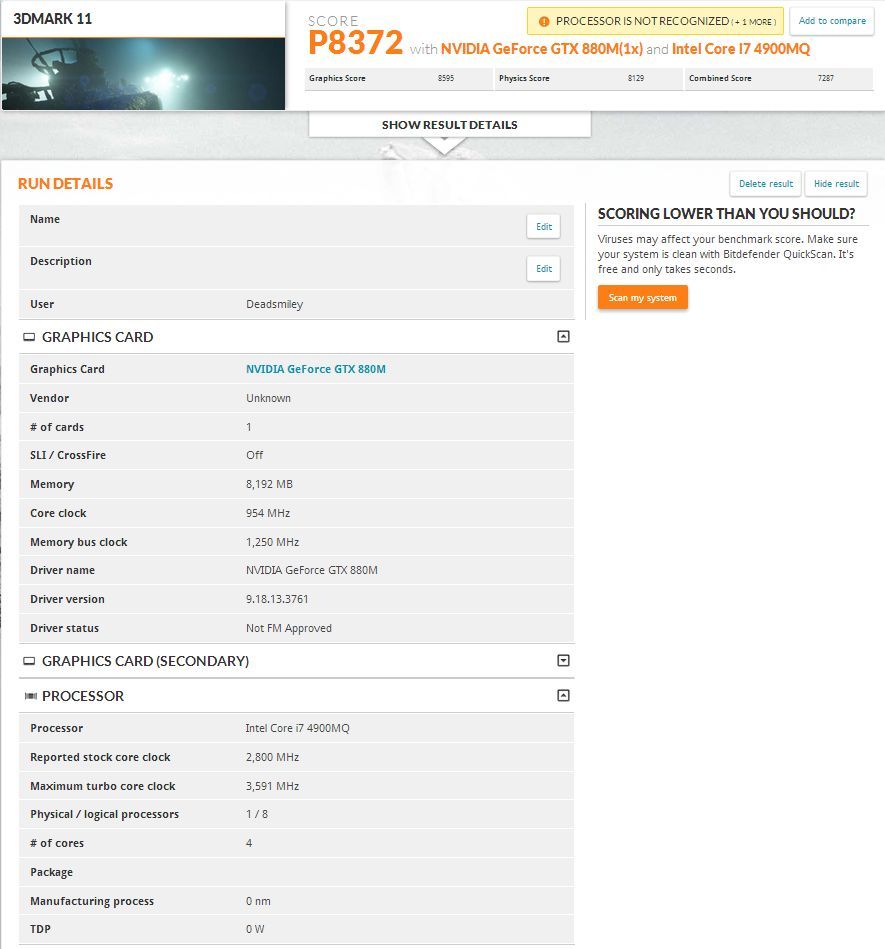Click the Hide result button
Image resolution: width=885 pixels, height=949 pixels.
point(836,184)
